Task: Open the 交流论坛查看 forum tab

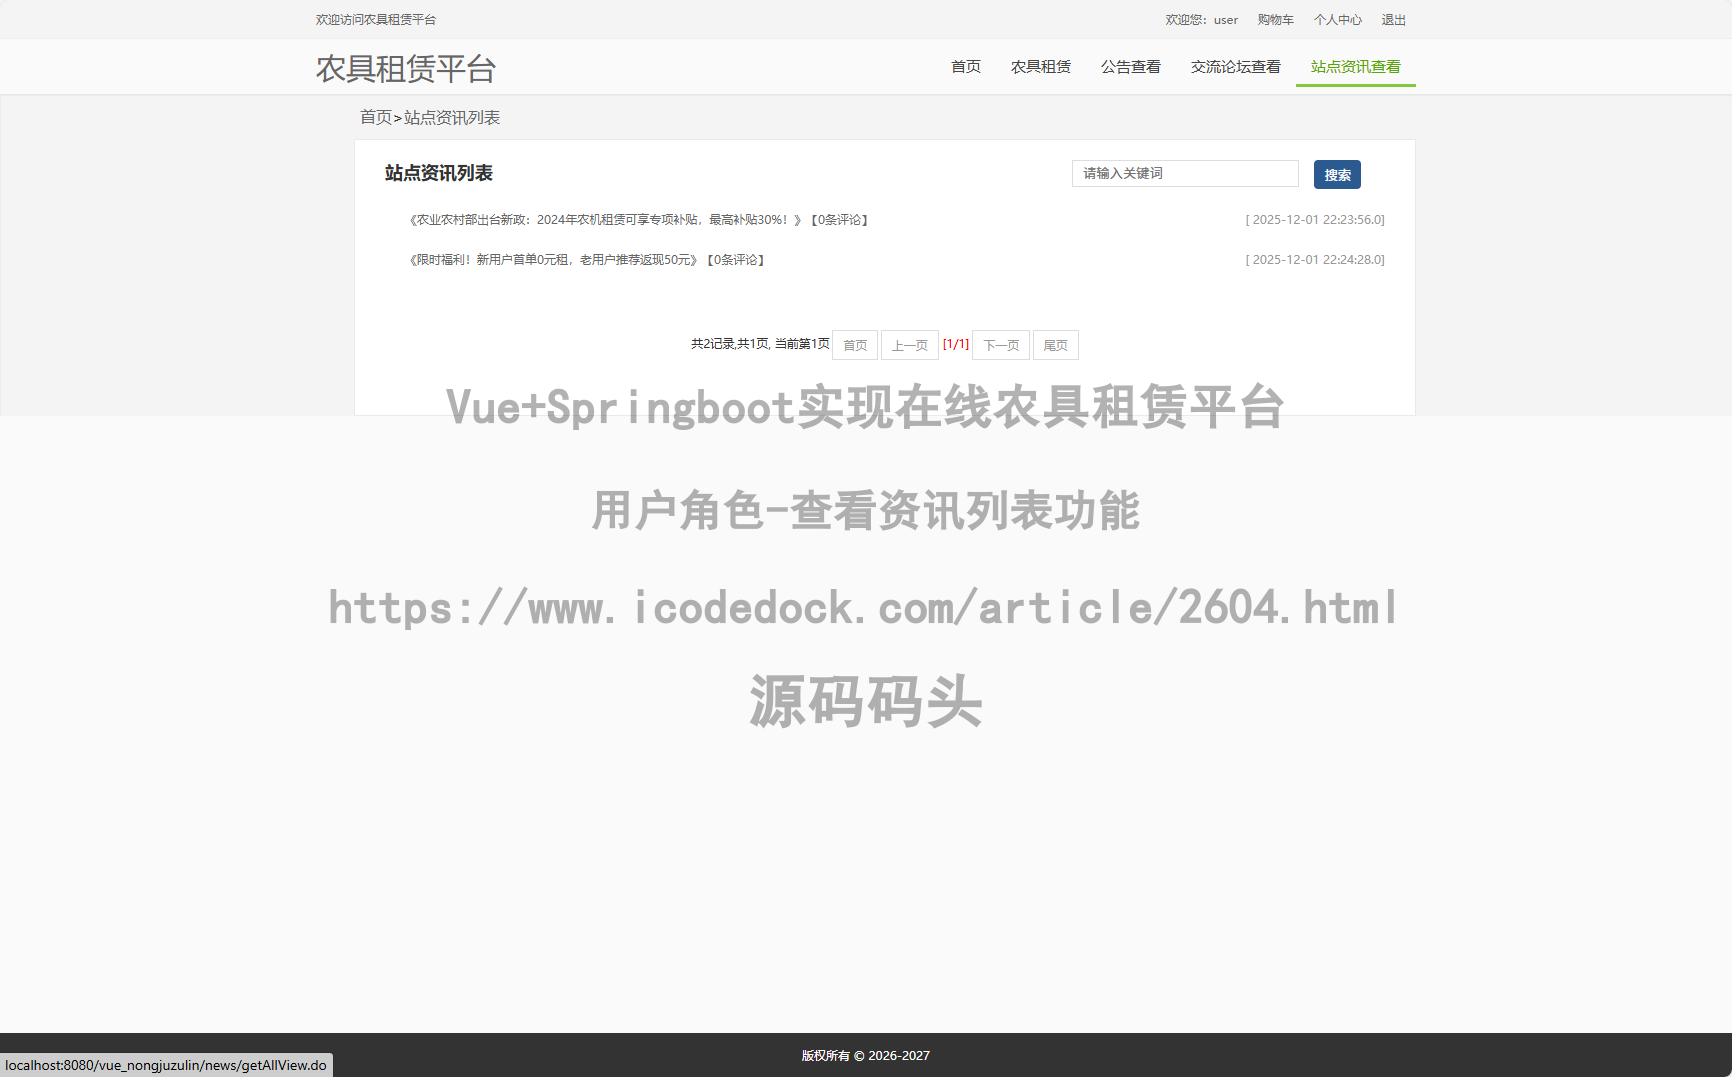Action: (1235, 66)
